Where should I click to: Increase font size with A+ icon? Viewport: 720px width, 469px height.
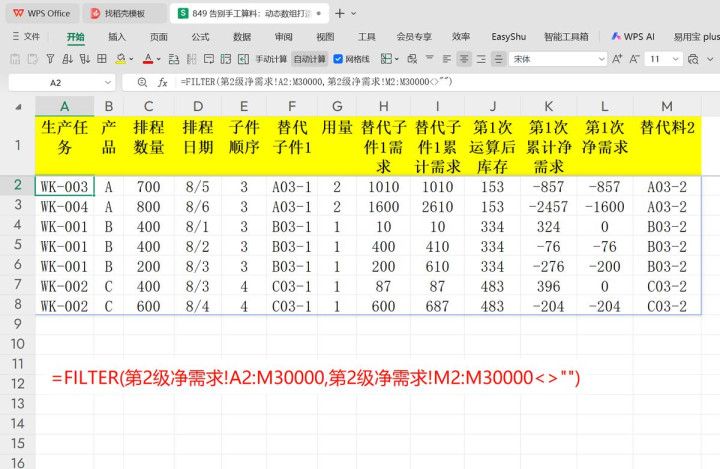[617, 59]
